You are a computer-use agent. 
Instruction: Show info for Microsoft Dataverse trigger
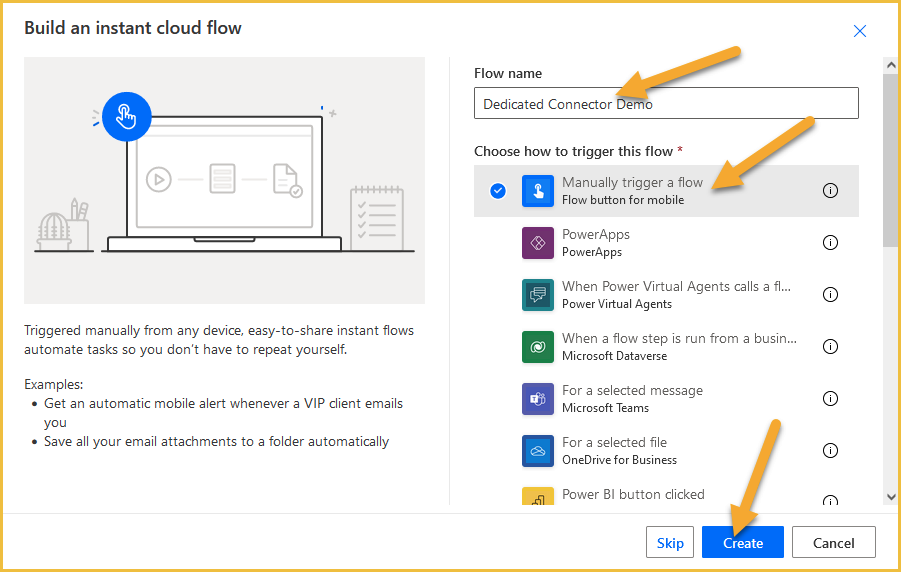tap(830, 346)
